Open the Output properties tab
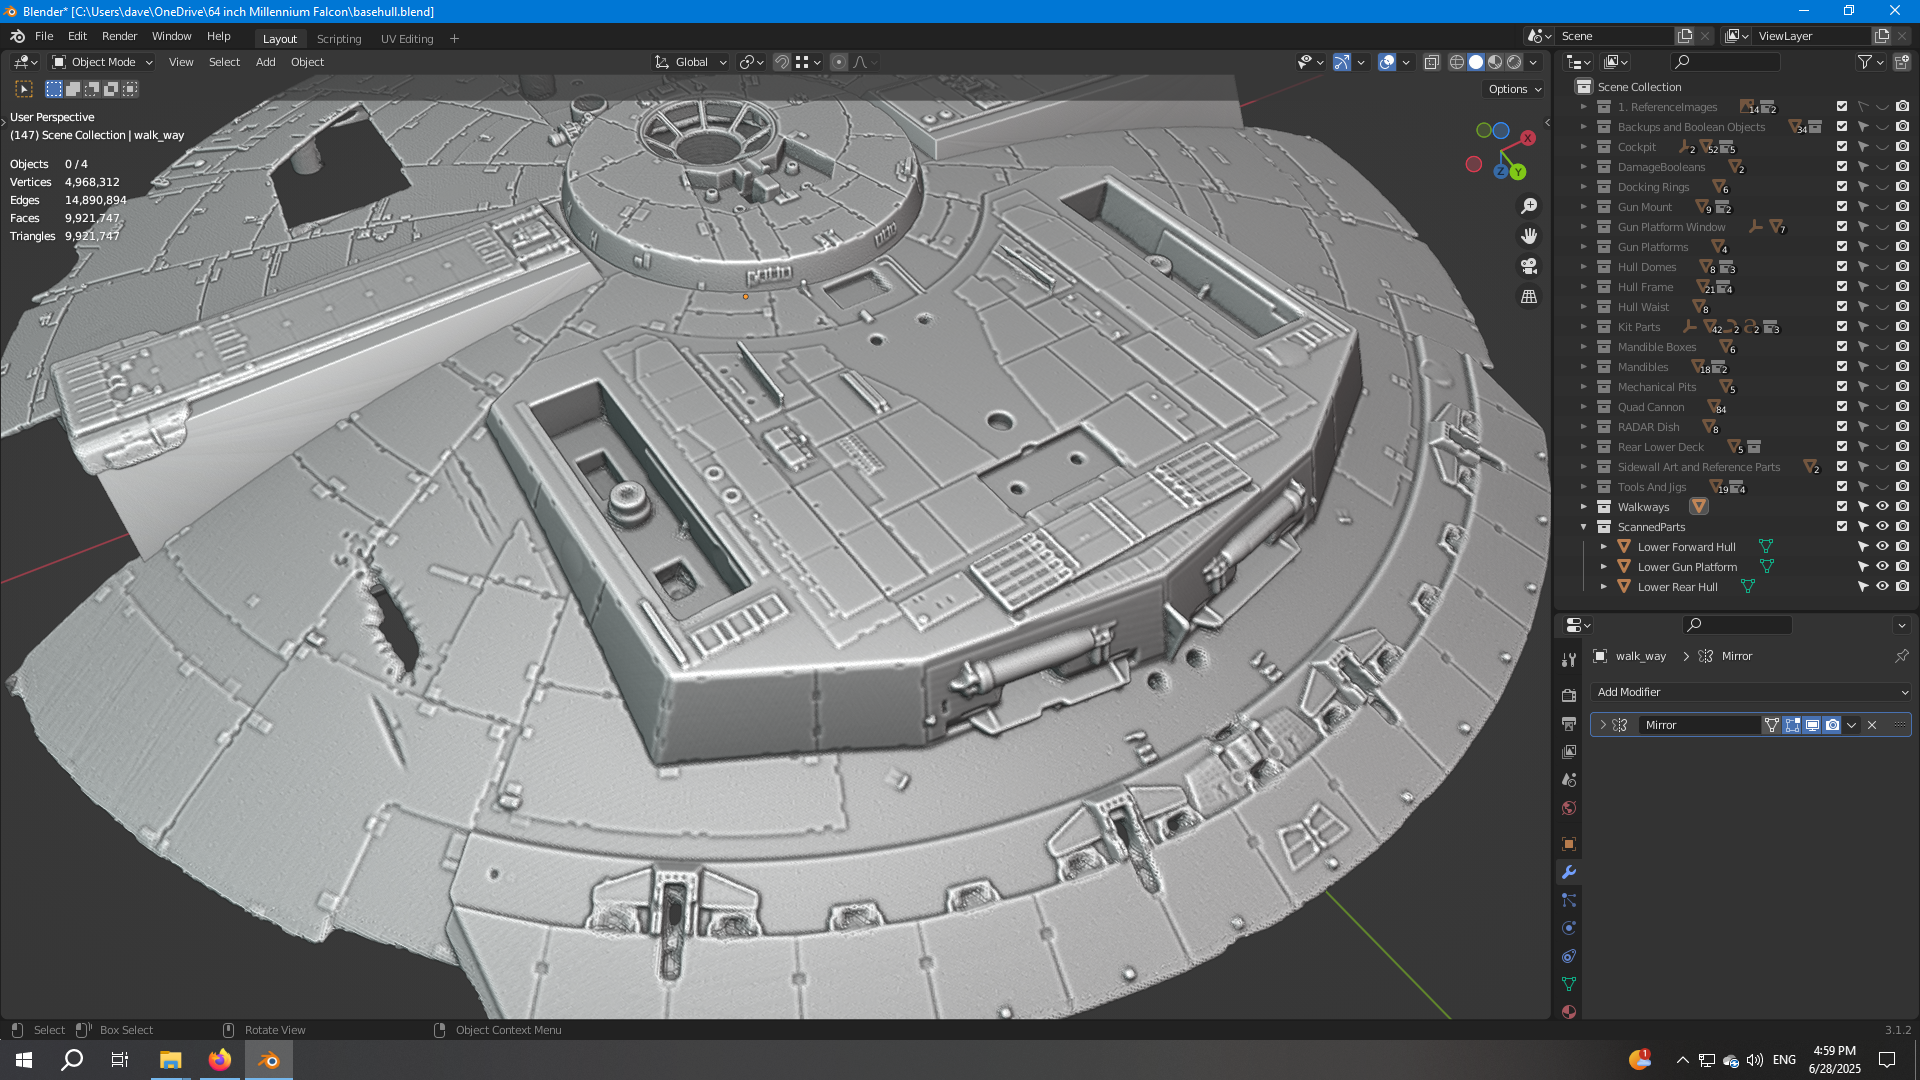 pos(1569,723)
